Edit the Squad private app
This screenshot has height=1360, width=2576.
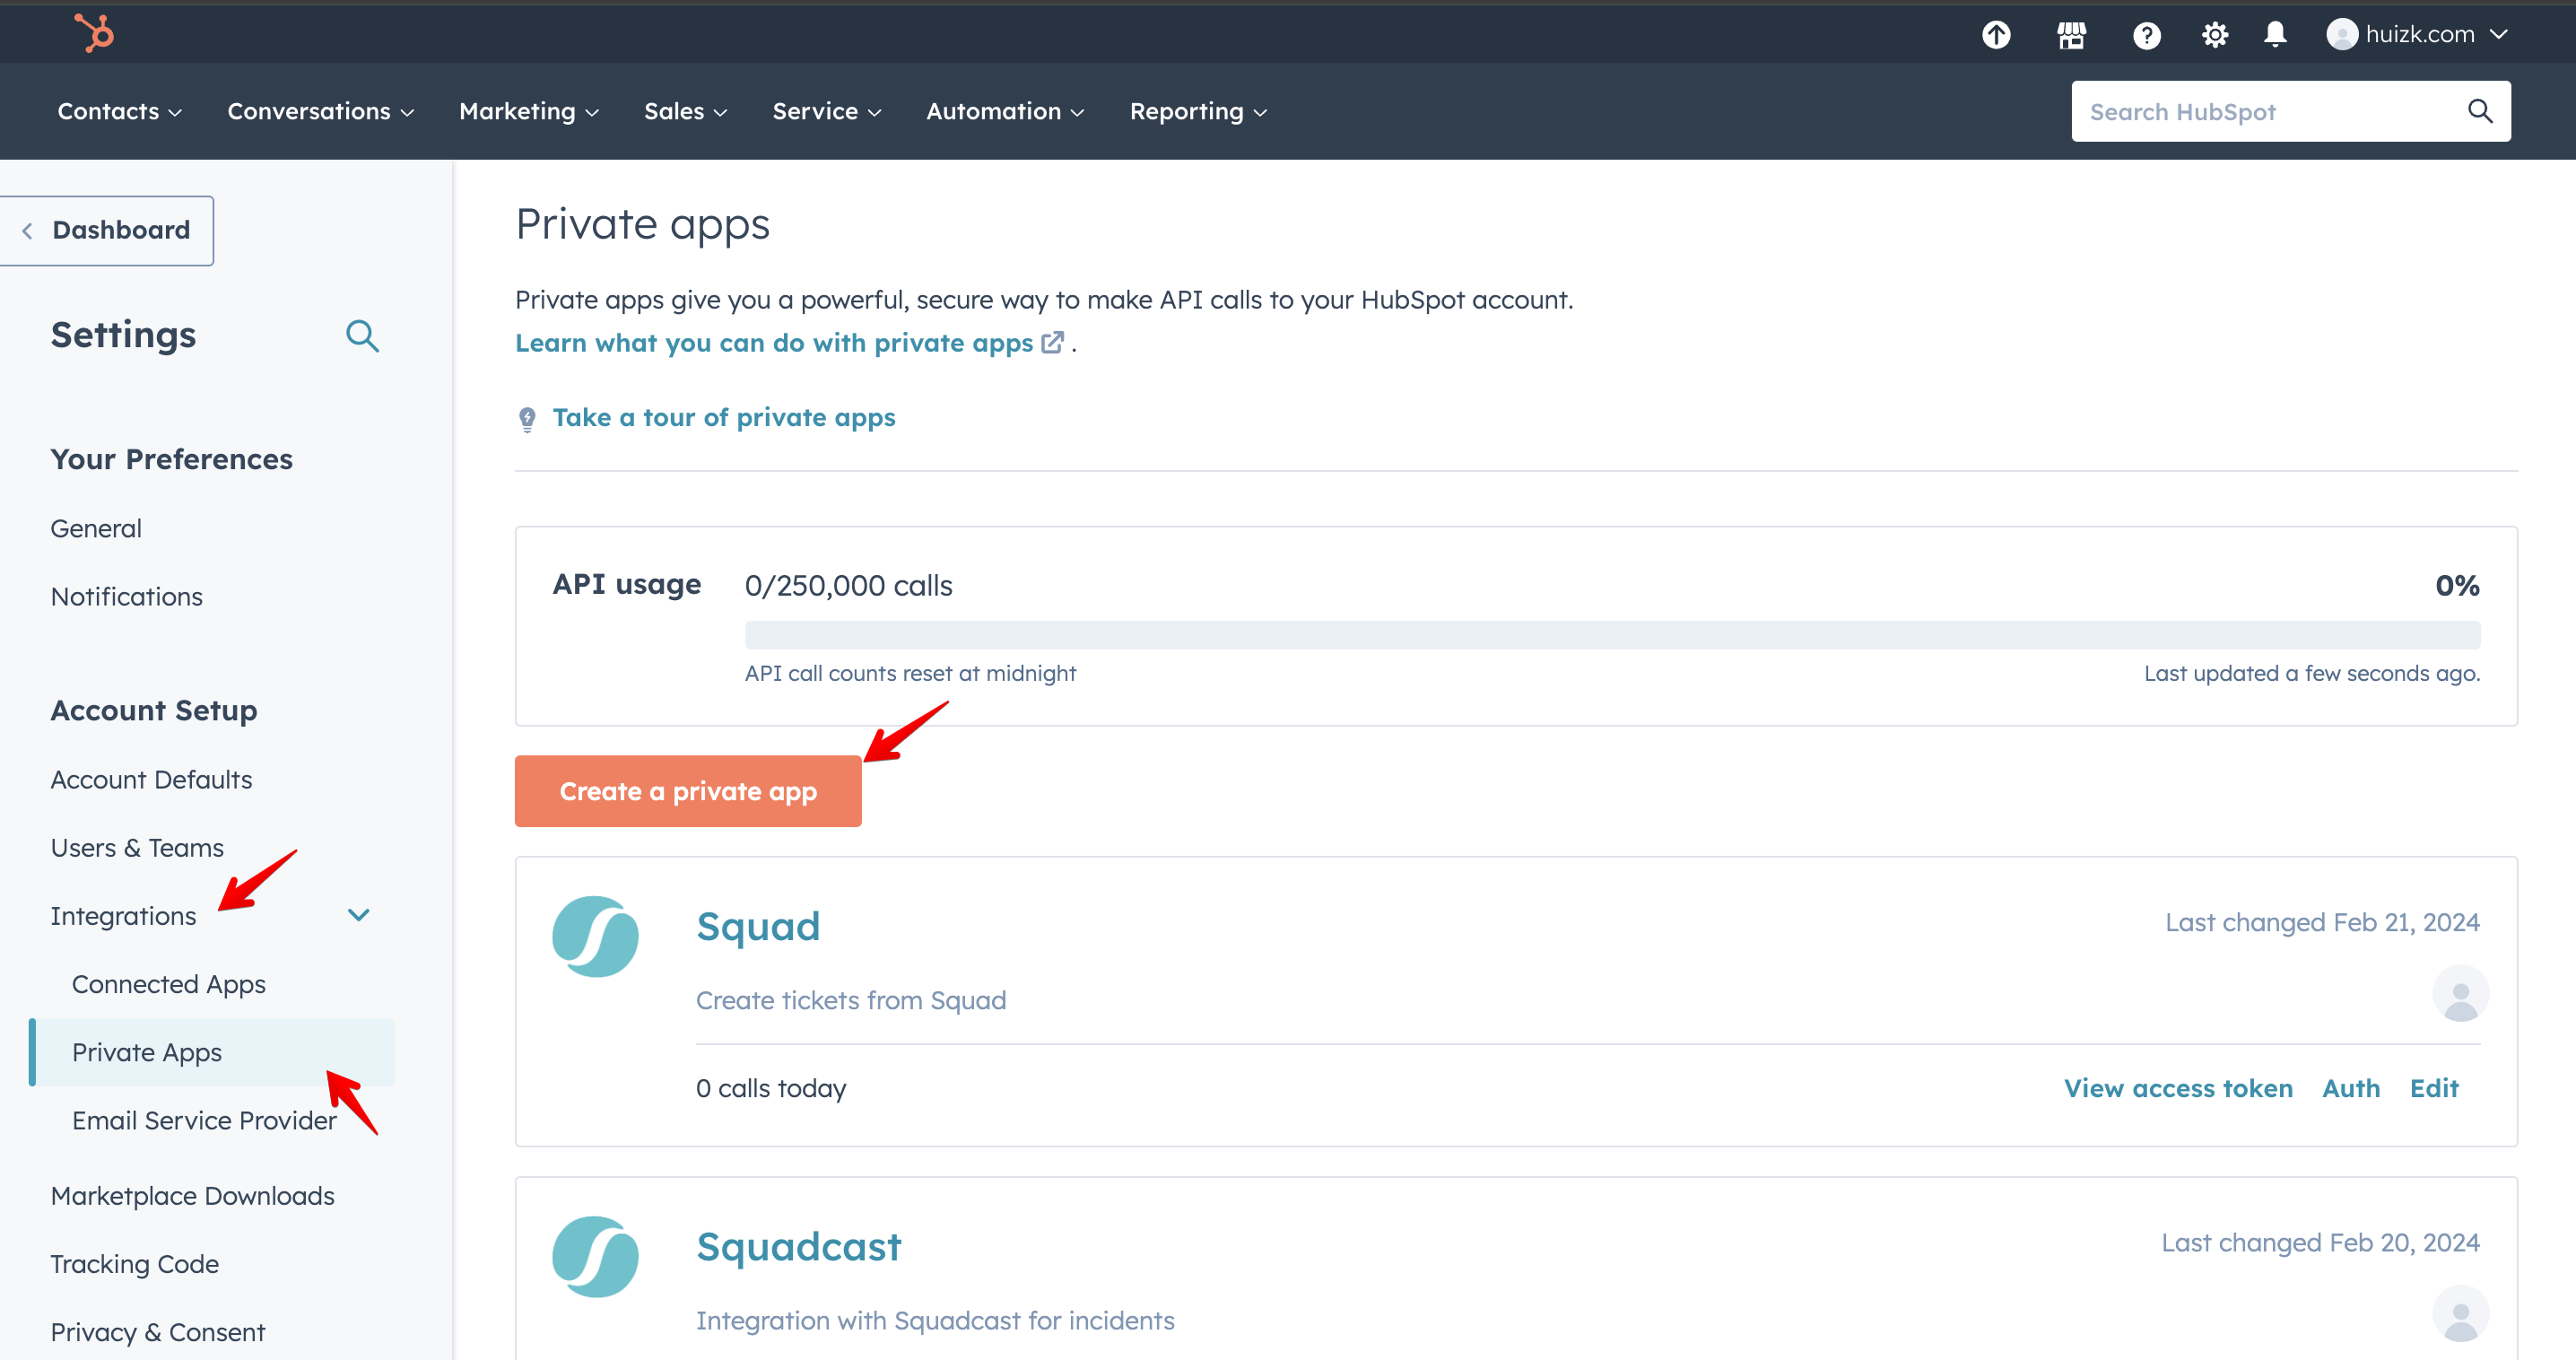[x=2434, y=1088]
